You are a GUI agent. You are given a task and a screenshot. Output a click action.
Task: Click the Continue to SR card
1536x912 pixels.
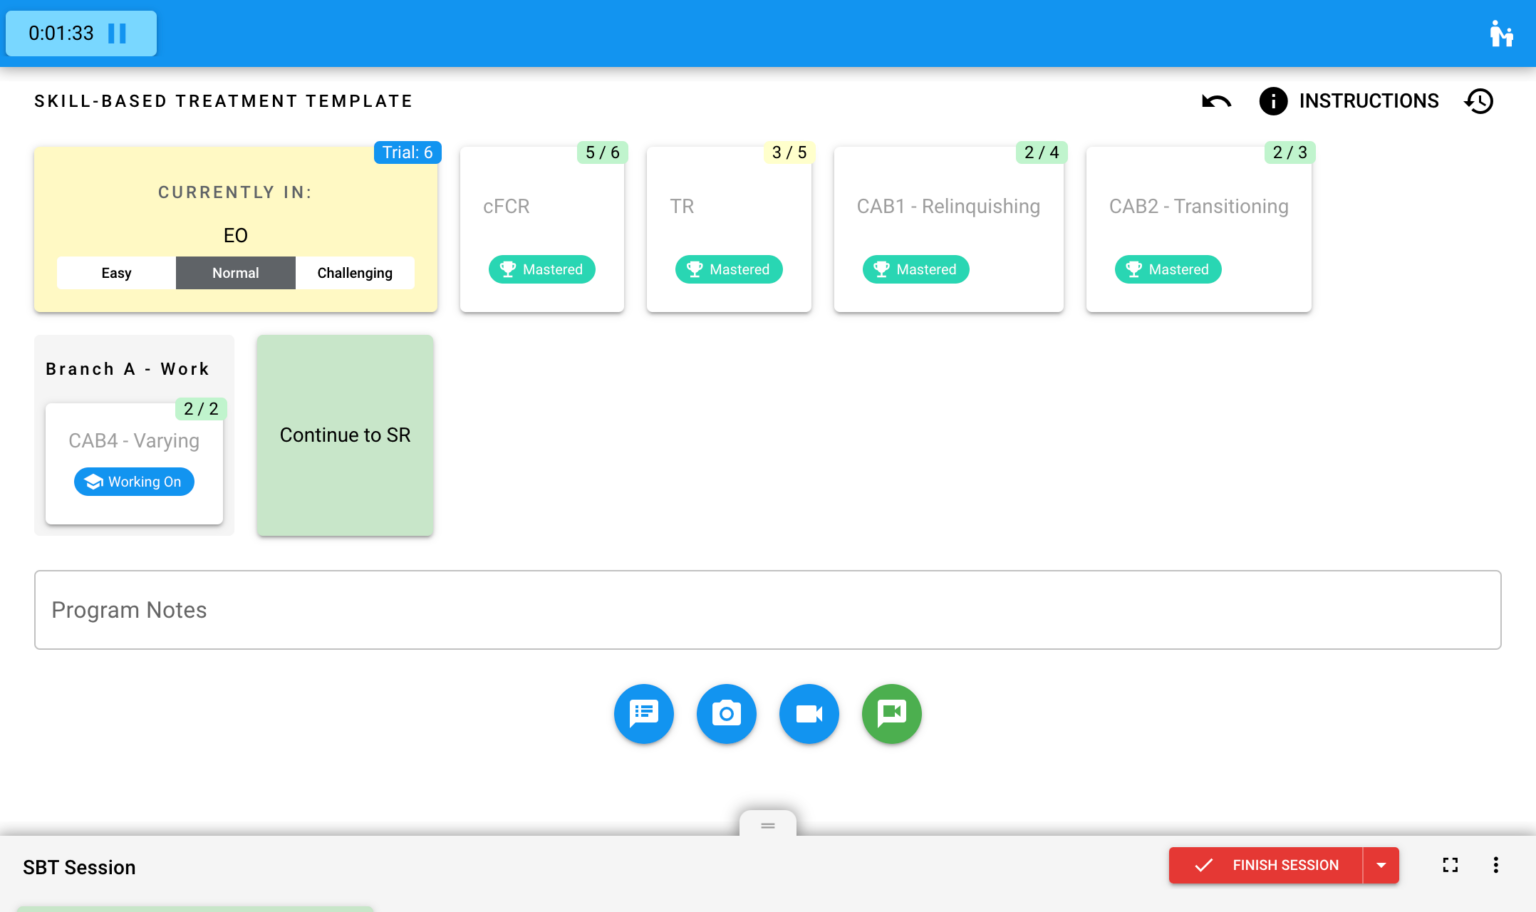[x=345, y=435]
